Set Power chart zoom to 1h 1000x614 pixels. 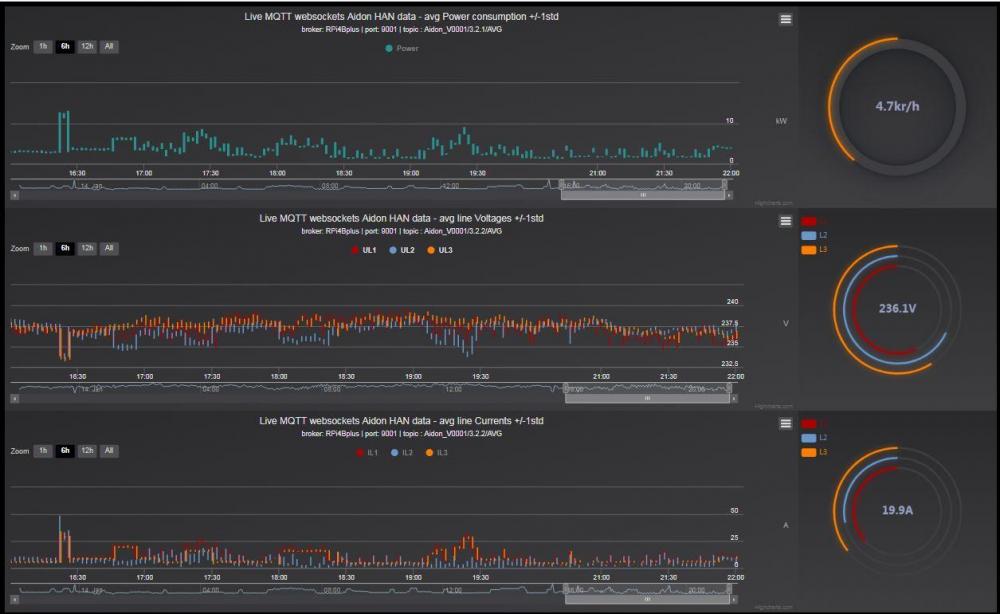click(x=42, y=46)
